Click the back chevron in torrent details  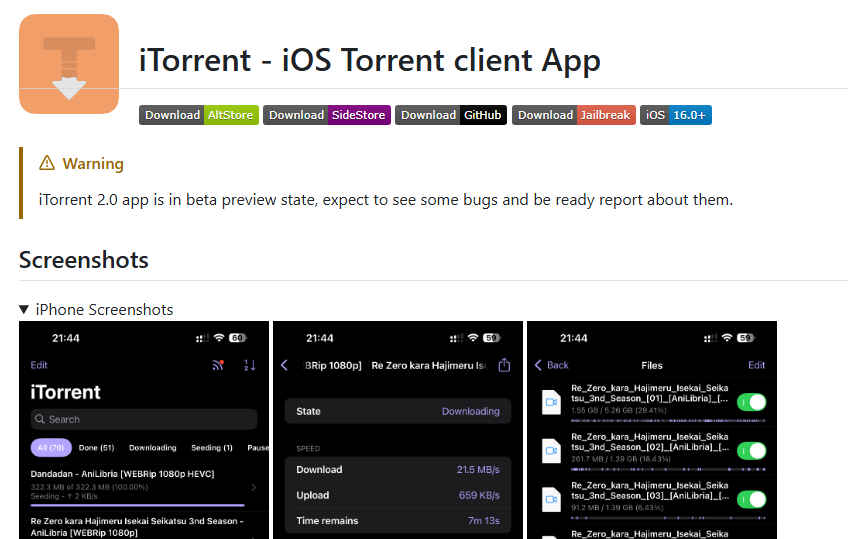coord(285,365)
